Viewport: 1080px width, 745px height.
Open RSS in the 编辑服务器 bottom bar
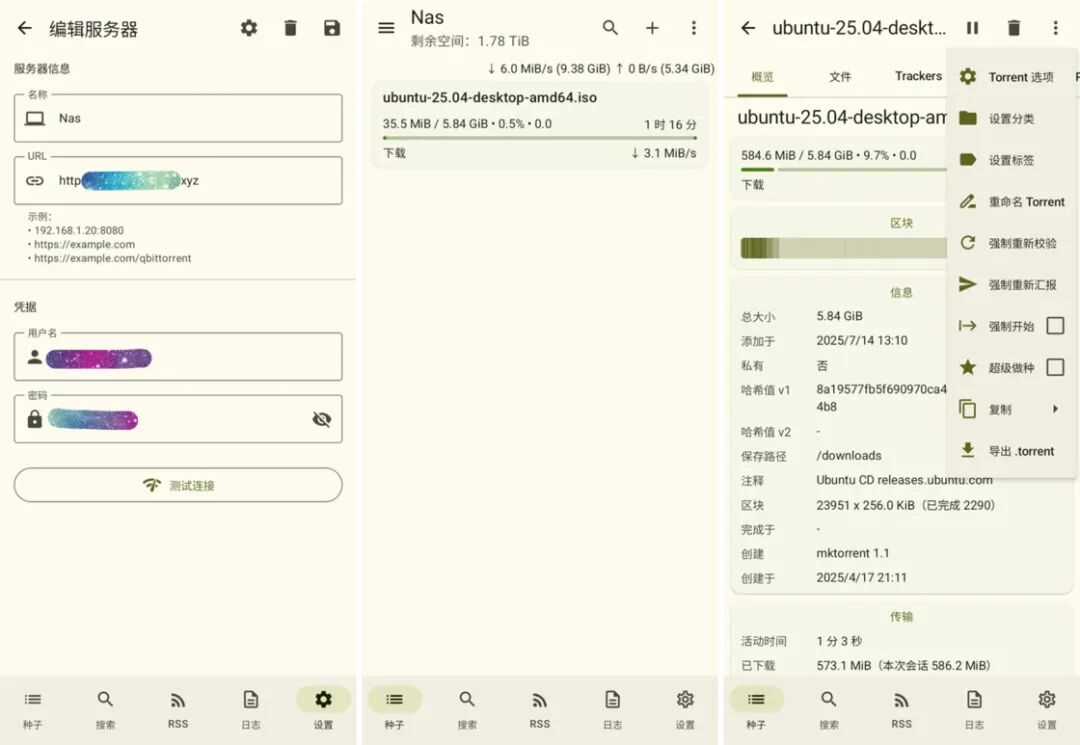click(x=178, y=709)
